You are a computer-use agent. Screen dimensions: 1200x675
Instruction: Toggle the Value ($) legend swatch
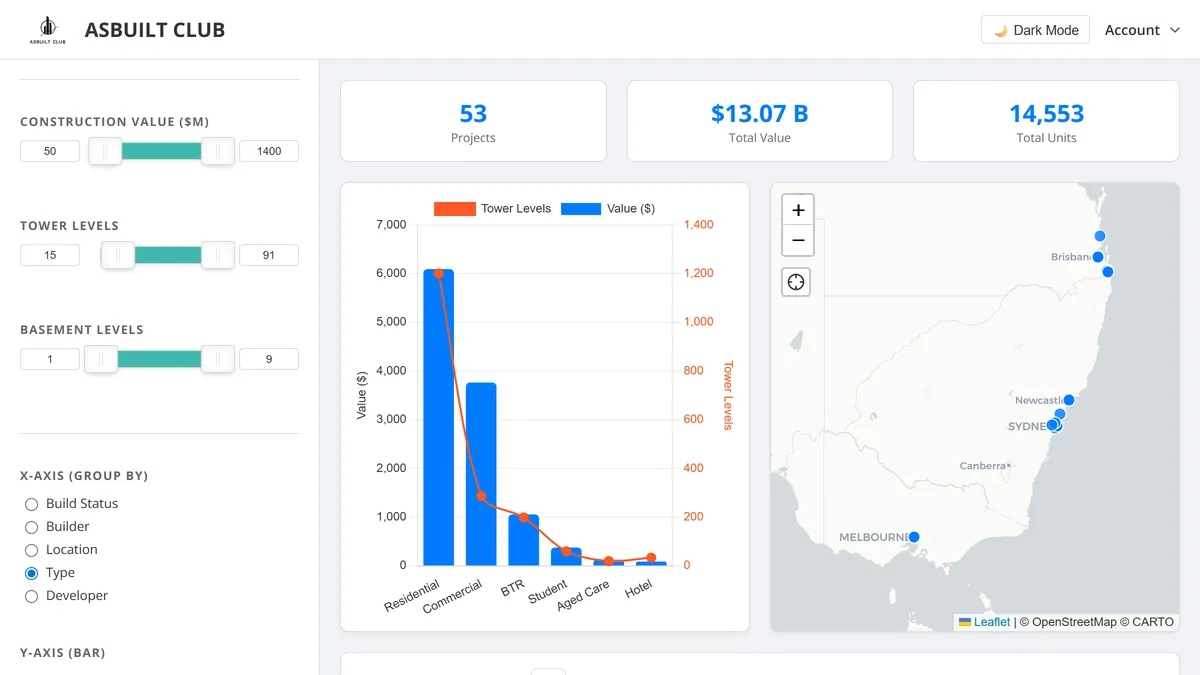pyautogui.click(x=581, y=209)
